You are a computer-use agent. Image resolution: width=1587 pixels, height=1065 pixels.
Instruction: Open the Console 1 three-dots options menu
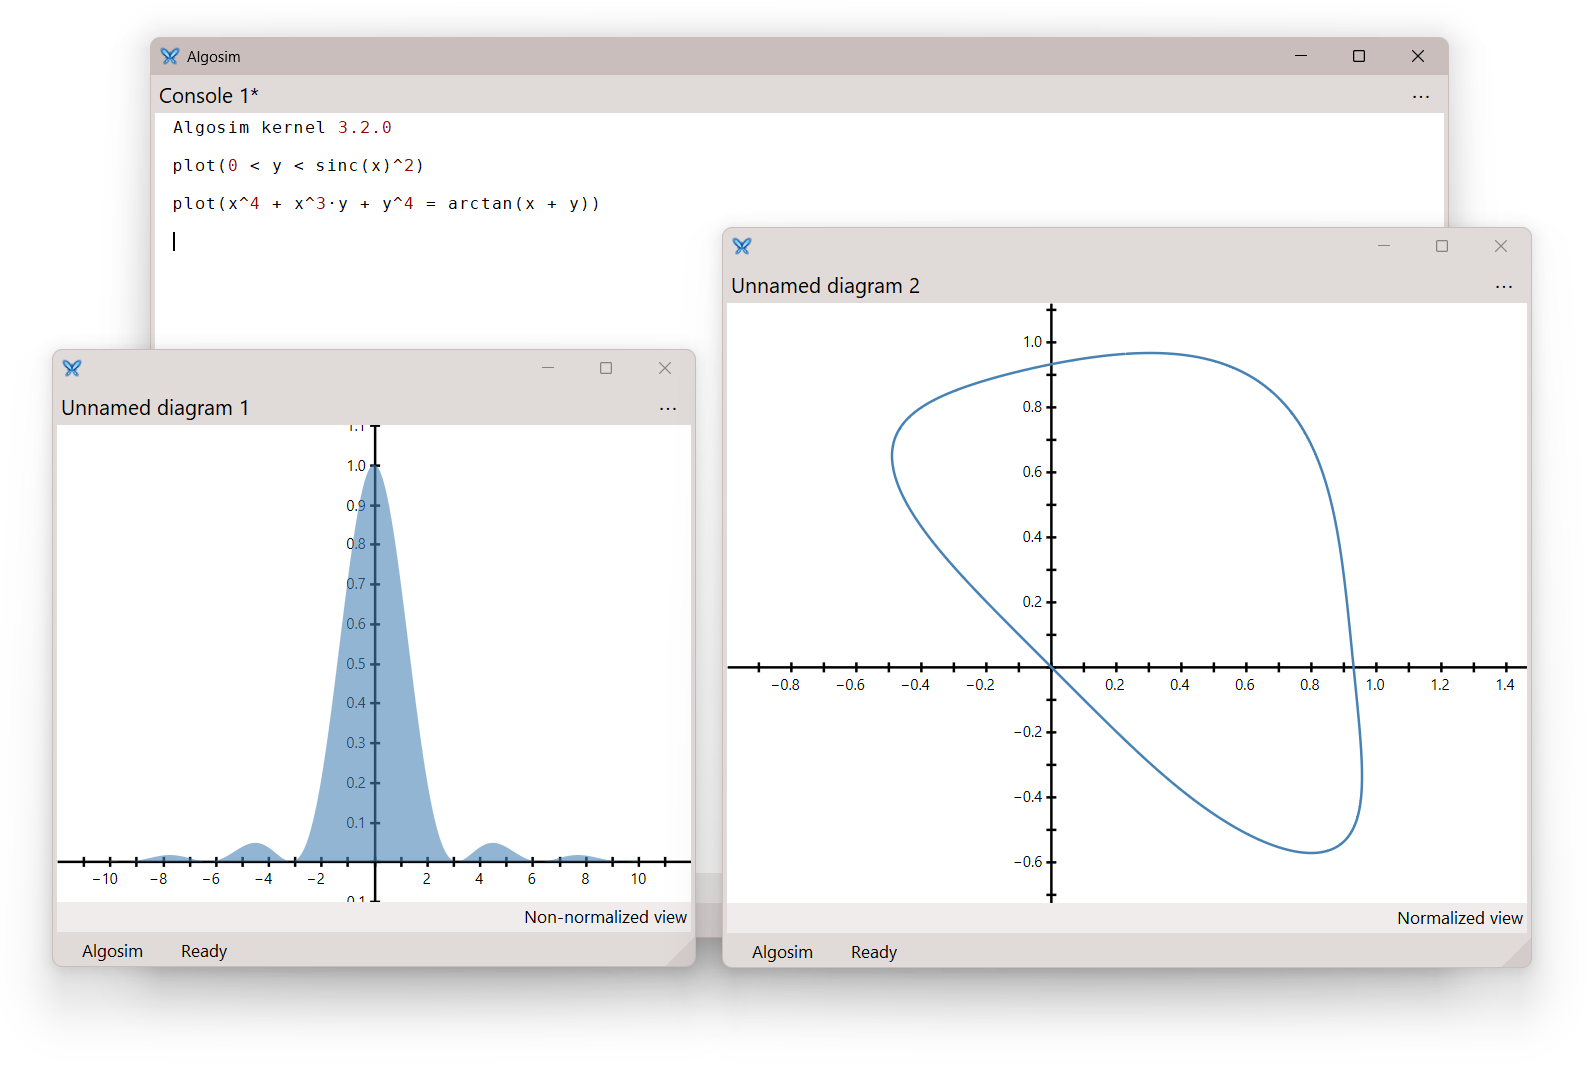(x=1420, y=97)
